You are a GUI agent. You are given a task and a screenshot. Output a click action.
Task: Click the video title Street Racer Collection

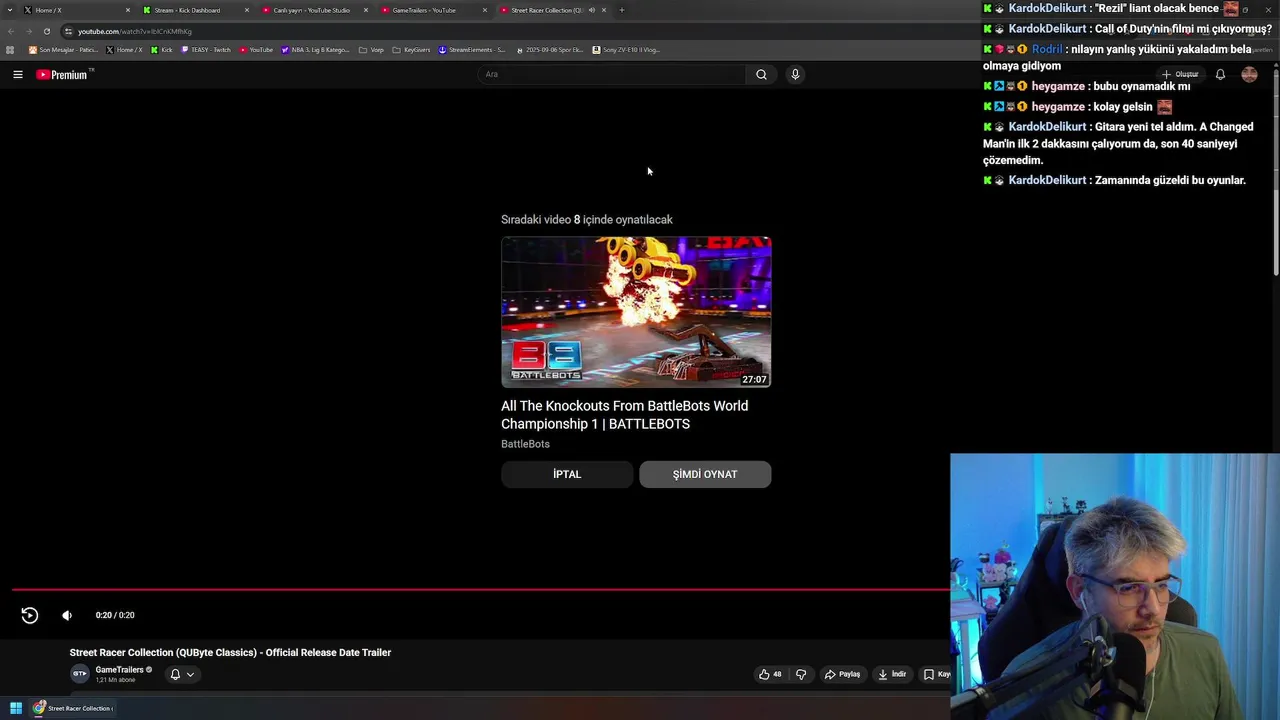coord(230,652)
